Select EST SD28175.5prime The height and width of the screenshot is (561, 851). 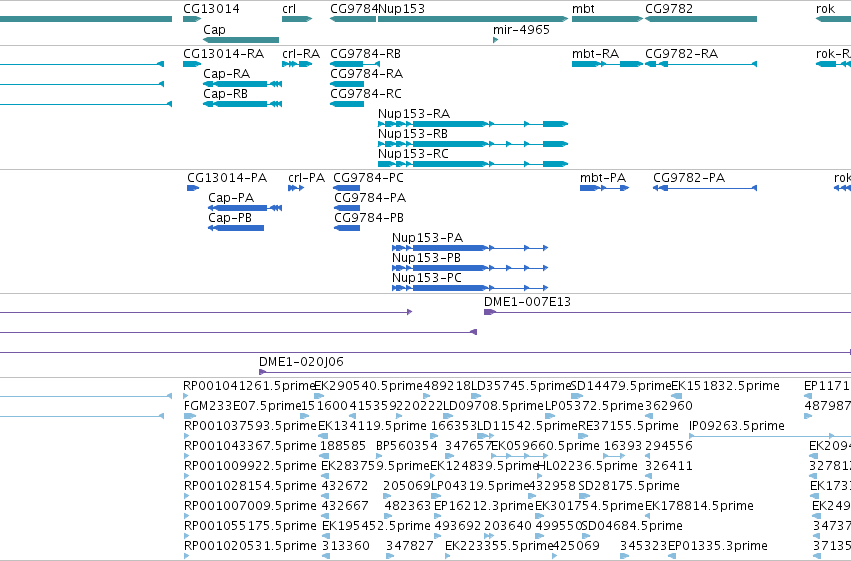pyautogui.click(x=629, y=487)
